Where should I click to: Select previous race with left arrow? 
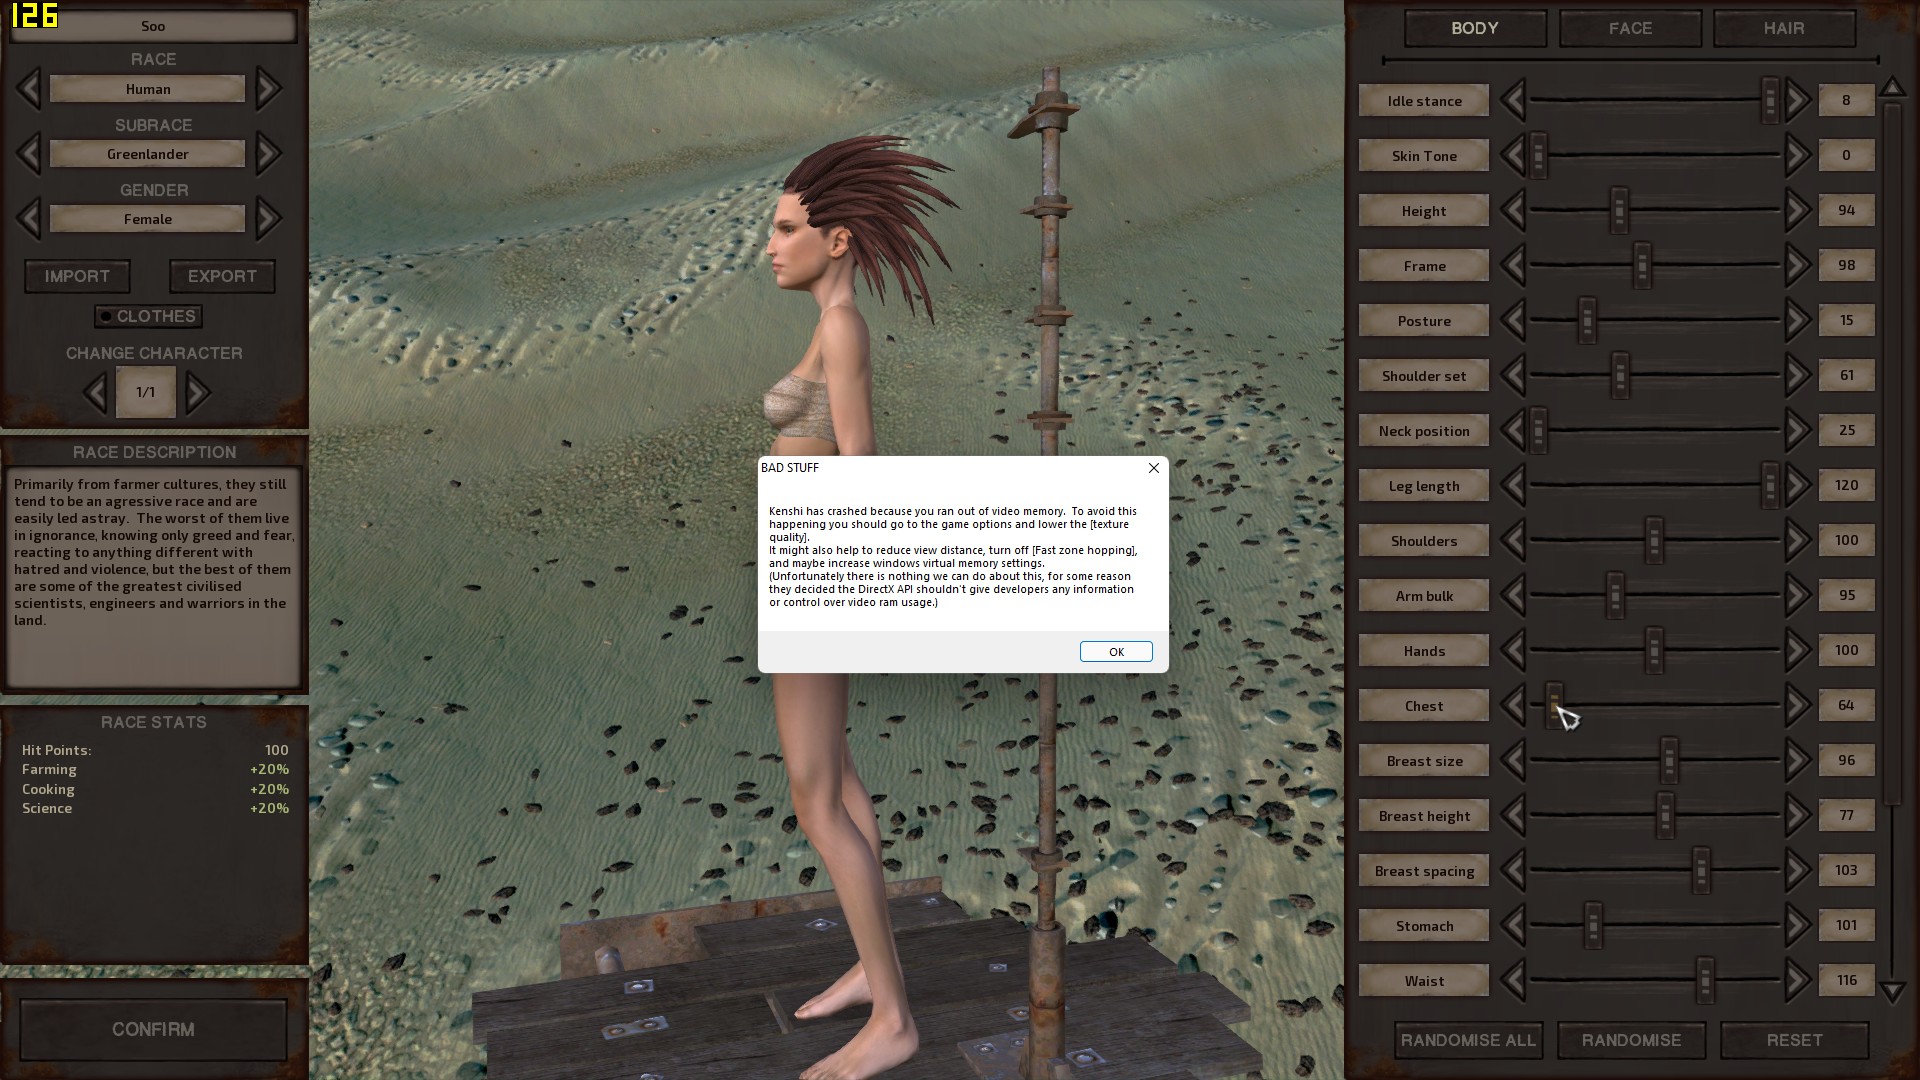point(29,89)
